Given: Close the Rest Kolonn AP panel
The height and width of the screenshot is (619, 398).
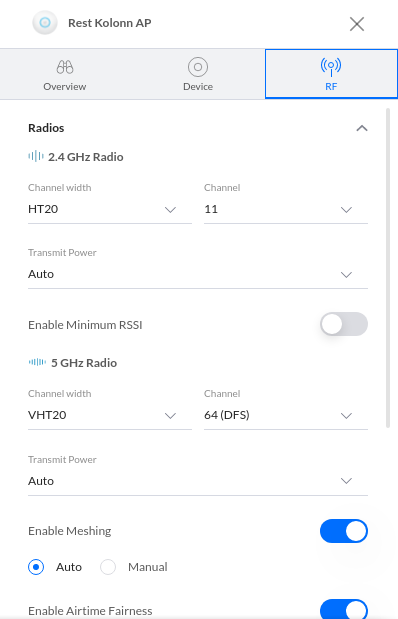Looking at the screenshot, I should pyautogui.click(x=357, y=24).
